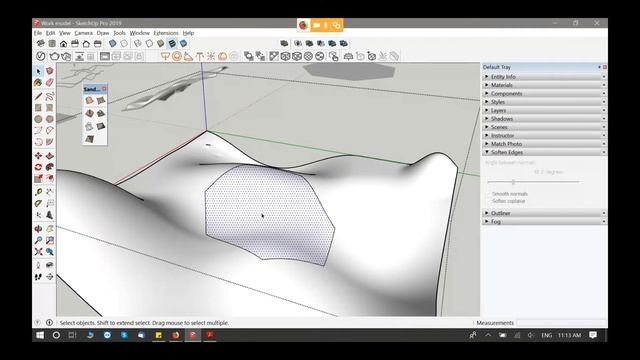Enable Hidden Line style
Image resolution: width=640 pixels, height=360 pixels.
149,43
